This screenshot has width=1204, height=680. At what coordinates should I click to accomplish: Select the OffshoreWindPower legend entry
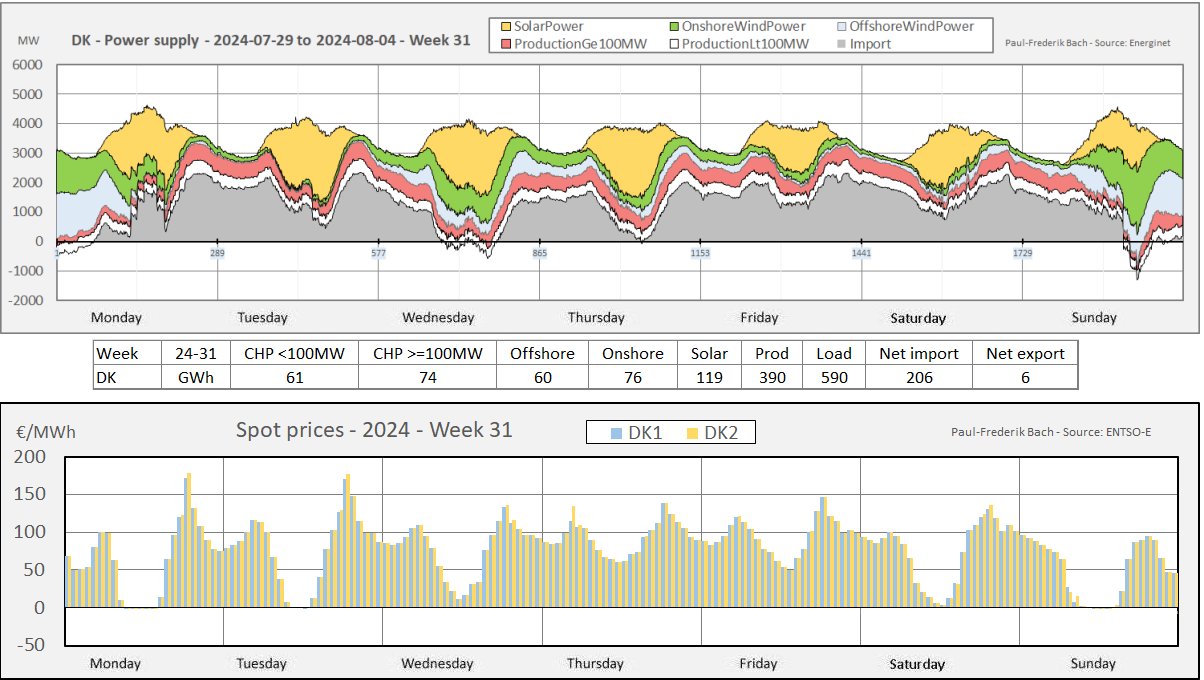(914, 26)
